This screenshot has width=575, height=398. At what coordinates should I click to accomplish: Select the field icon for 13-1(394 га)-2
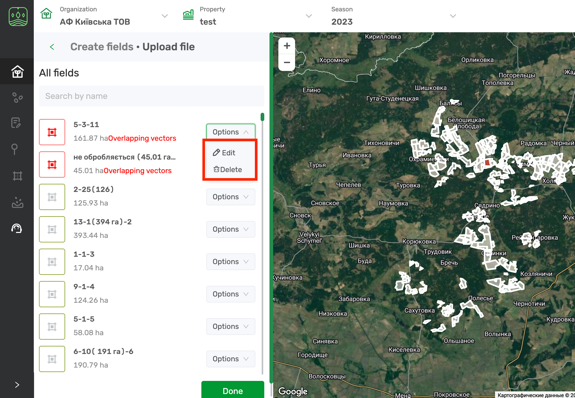tap(52, 229)
